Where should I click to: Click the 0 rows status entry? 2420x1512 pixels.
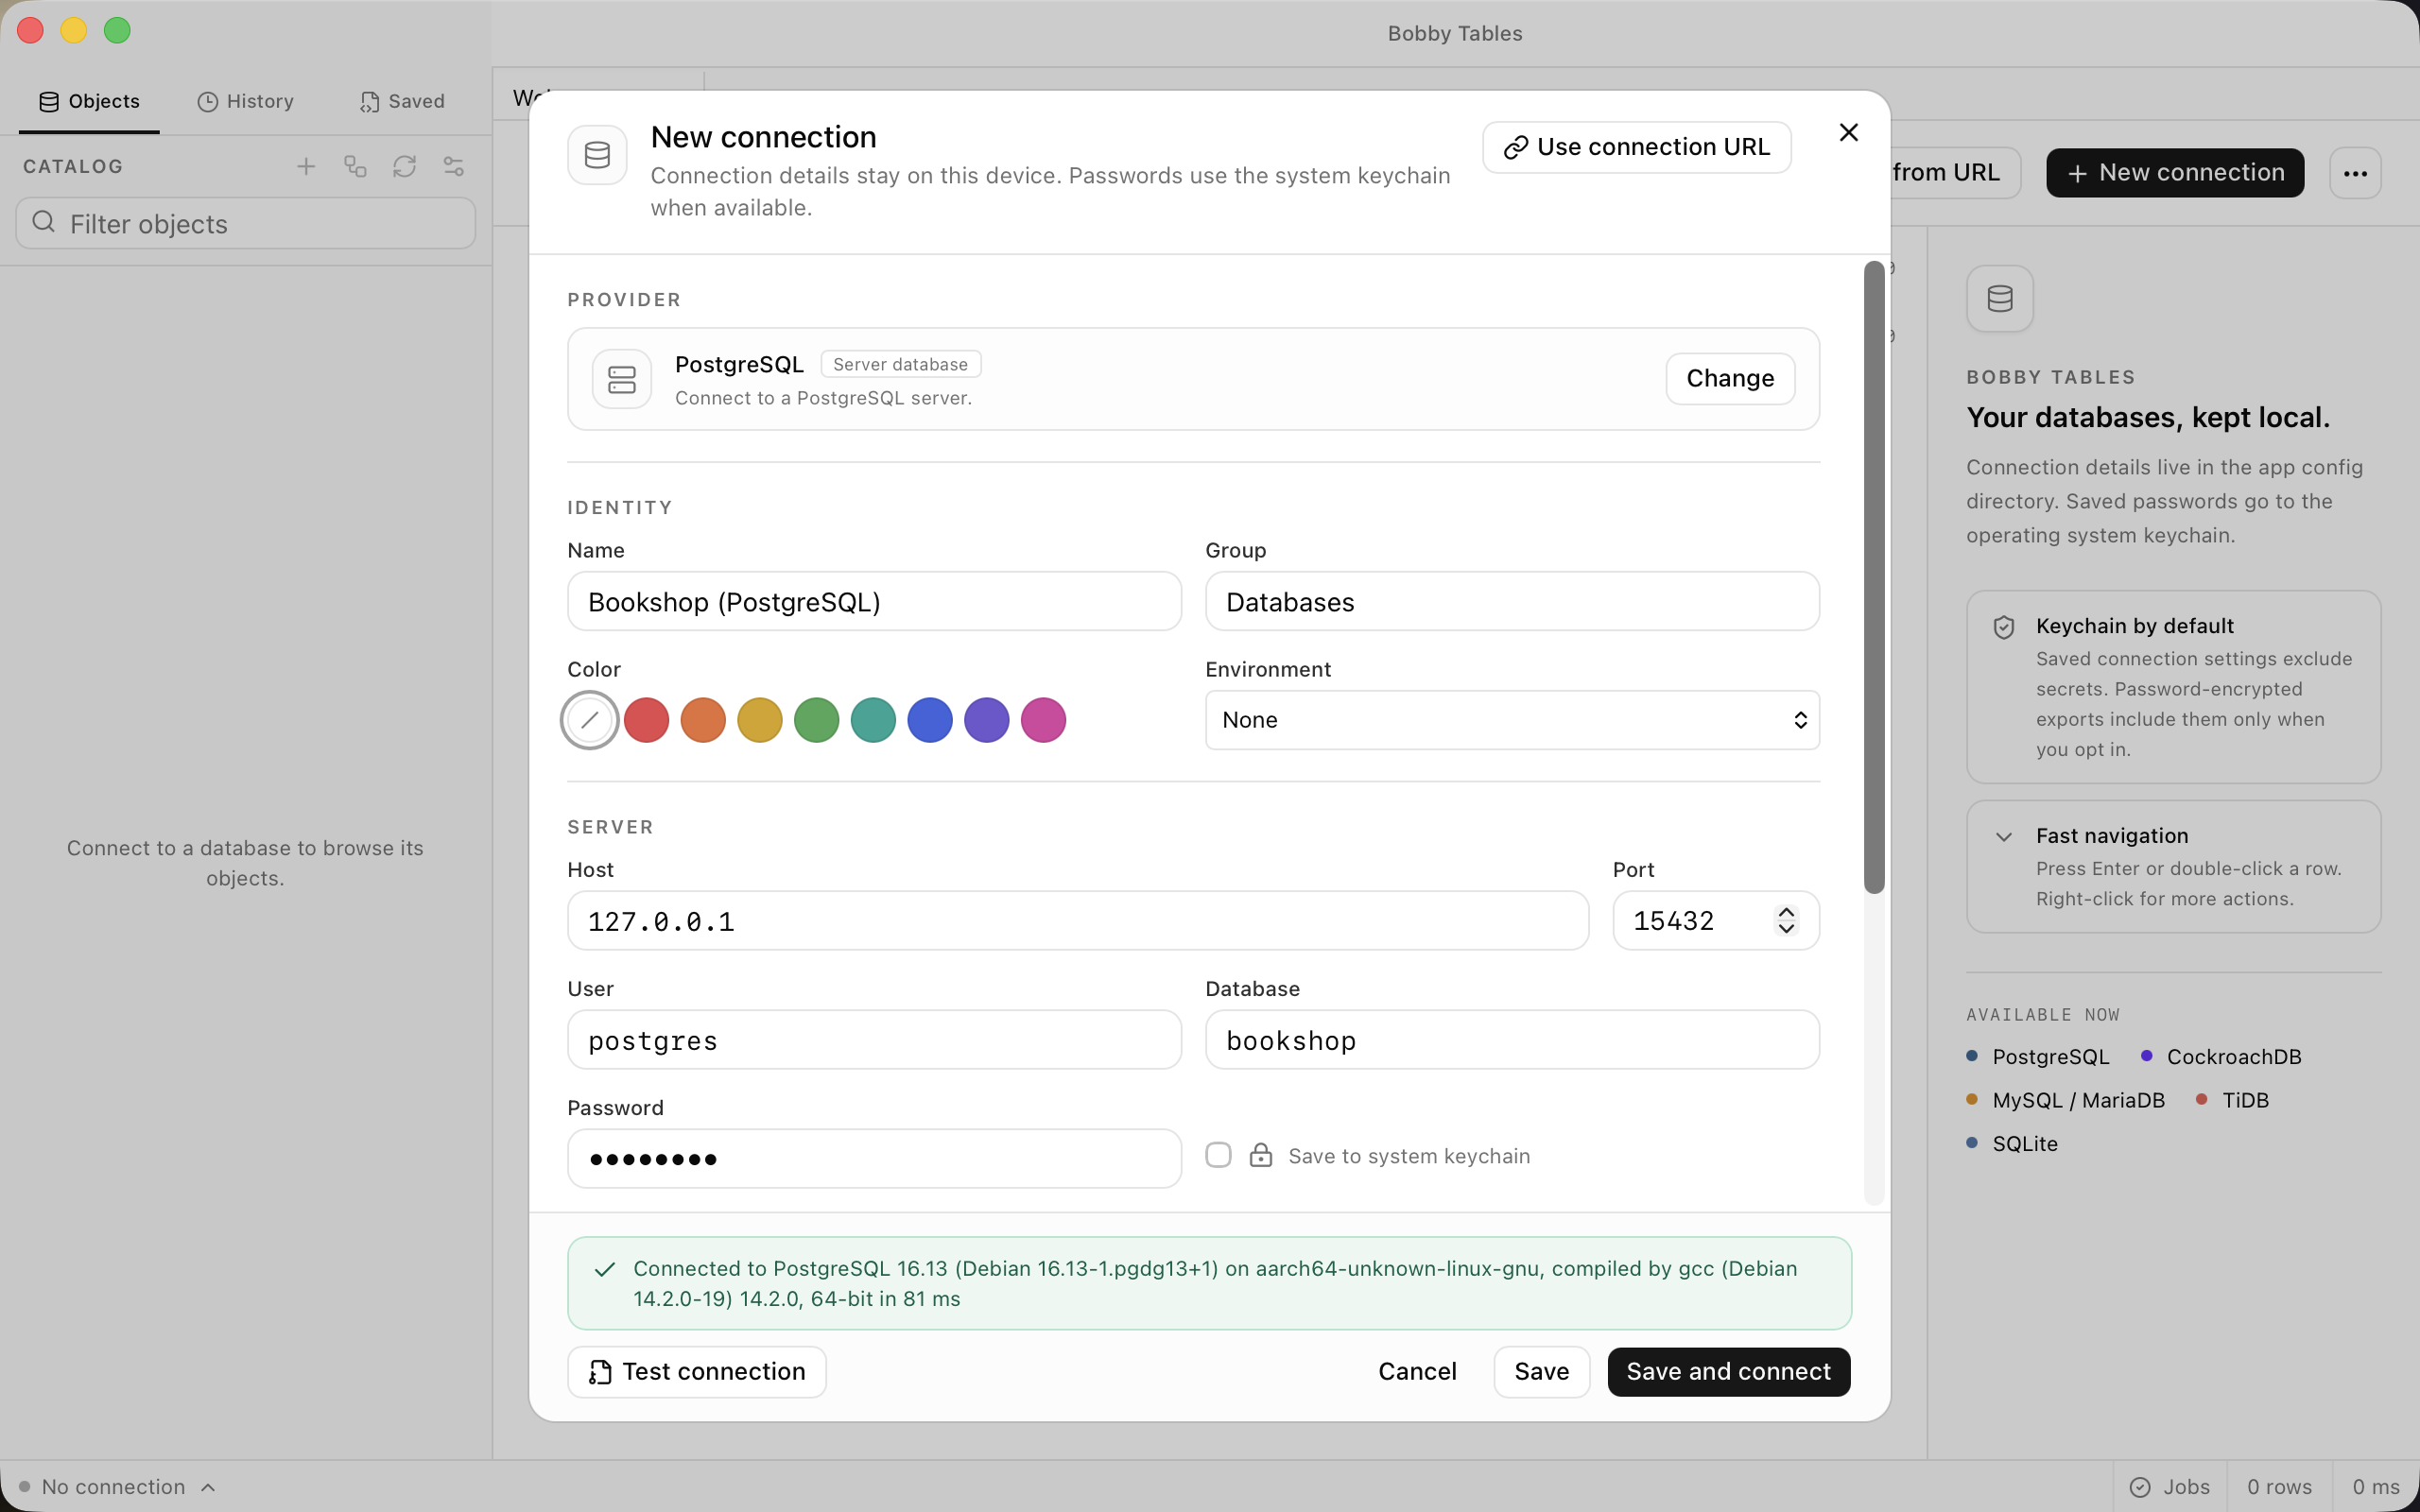point(2279,1487)
